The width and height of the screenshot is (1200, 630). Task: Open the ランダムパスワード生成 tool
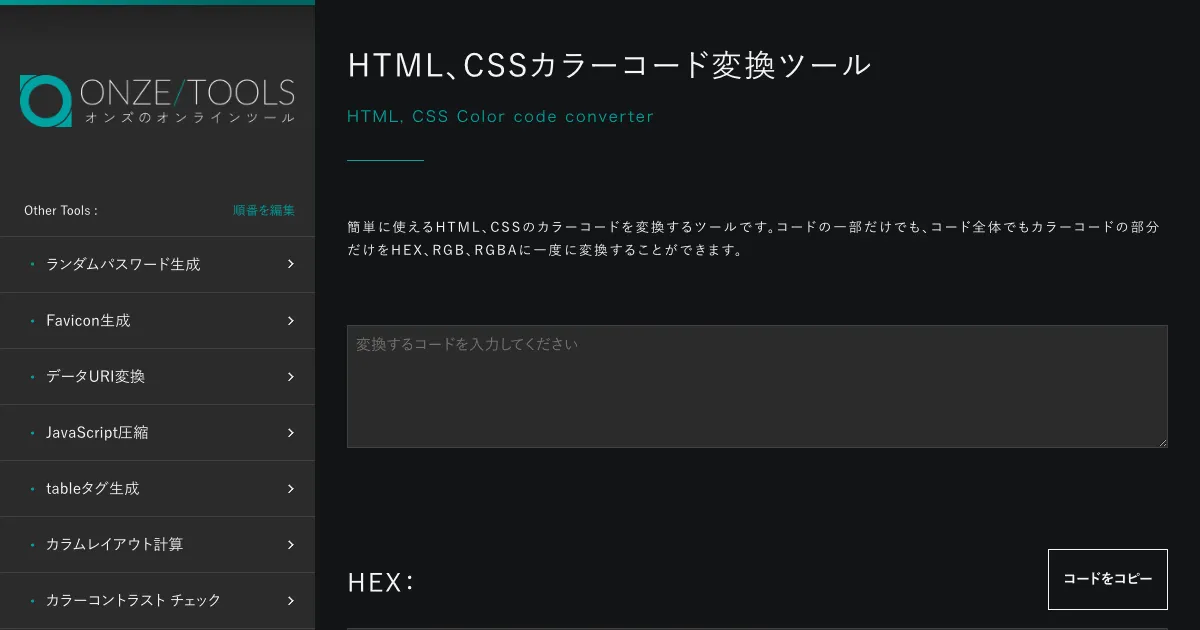click(123, 265)
